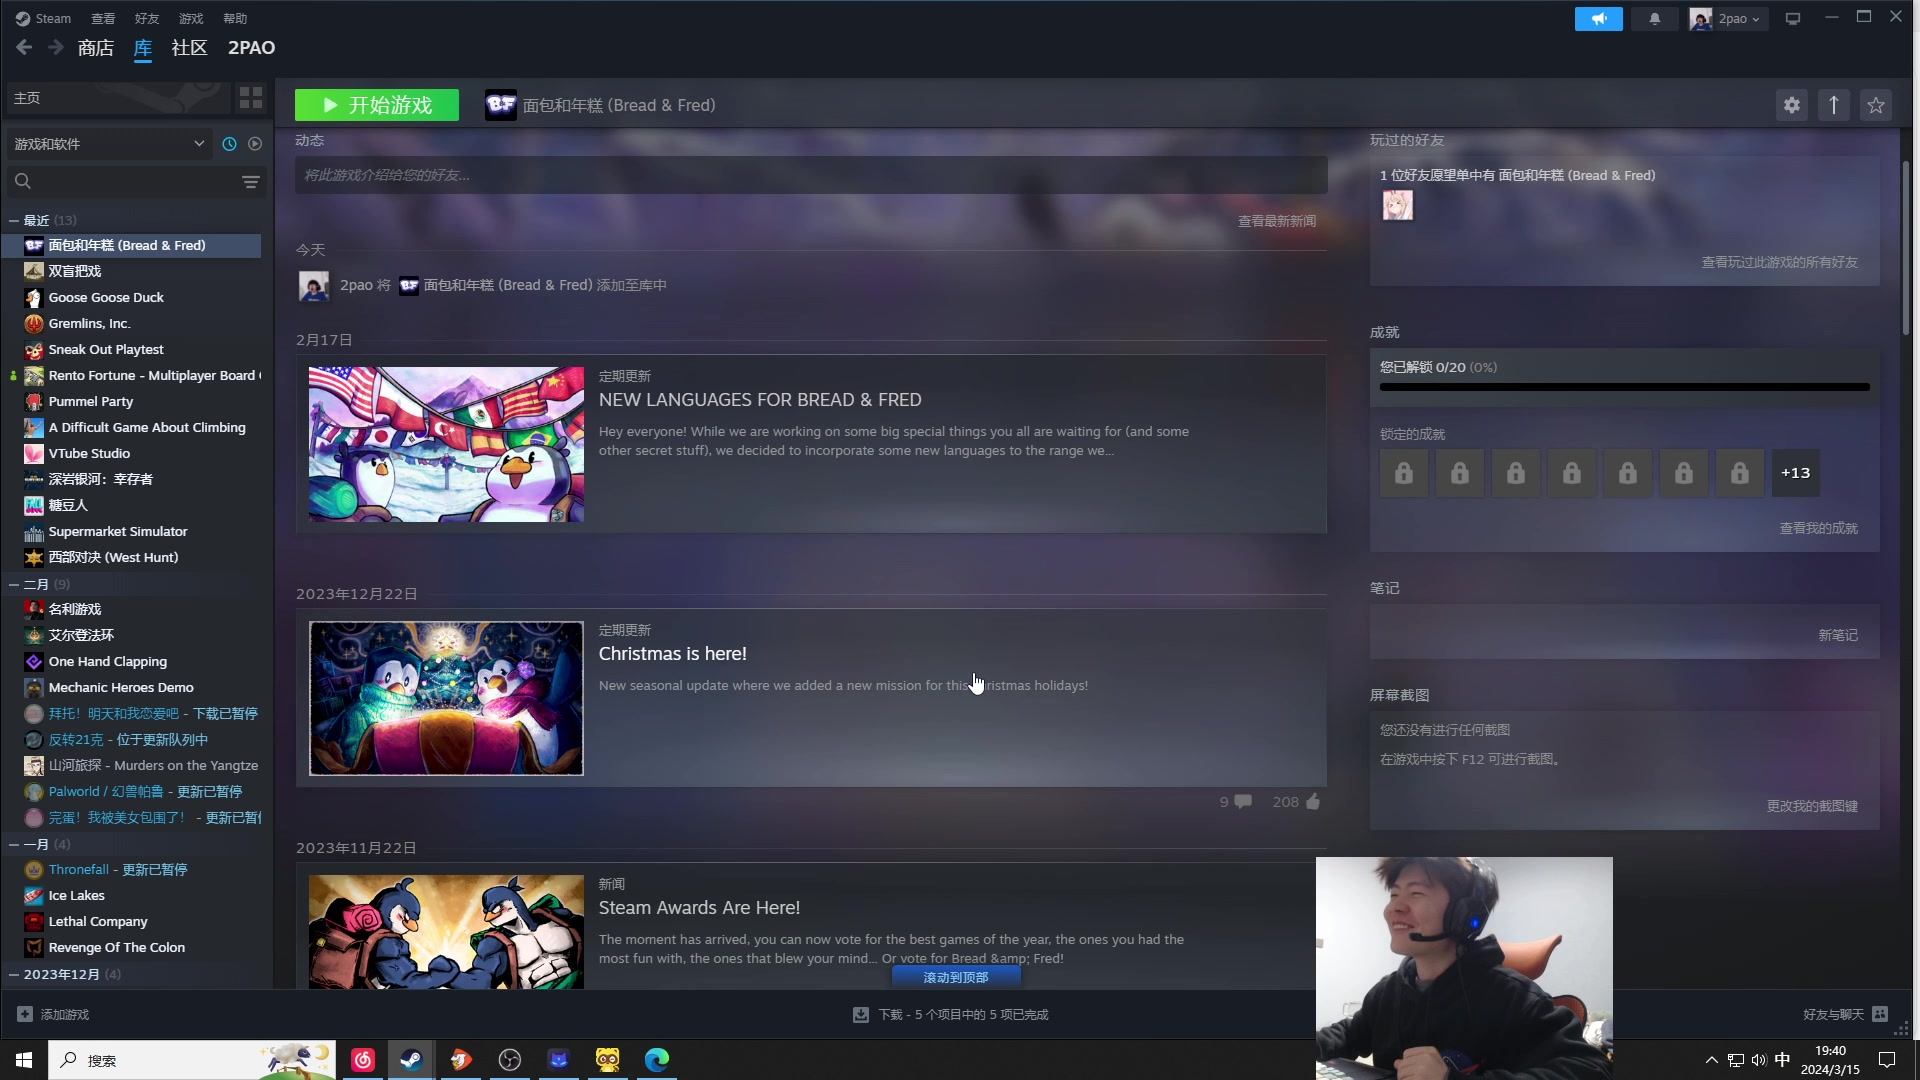
Task: Select Pummel Party in library
Action: (x=91, y=401)
